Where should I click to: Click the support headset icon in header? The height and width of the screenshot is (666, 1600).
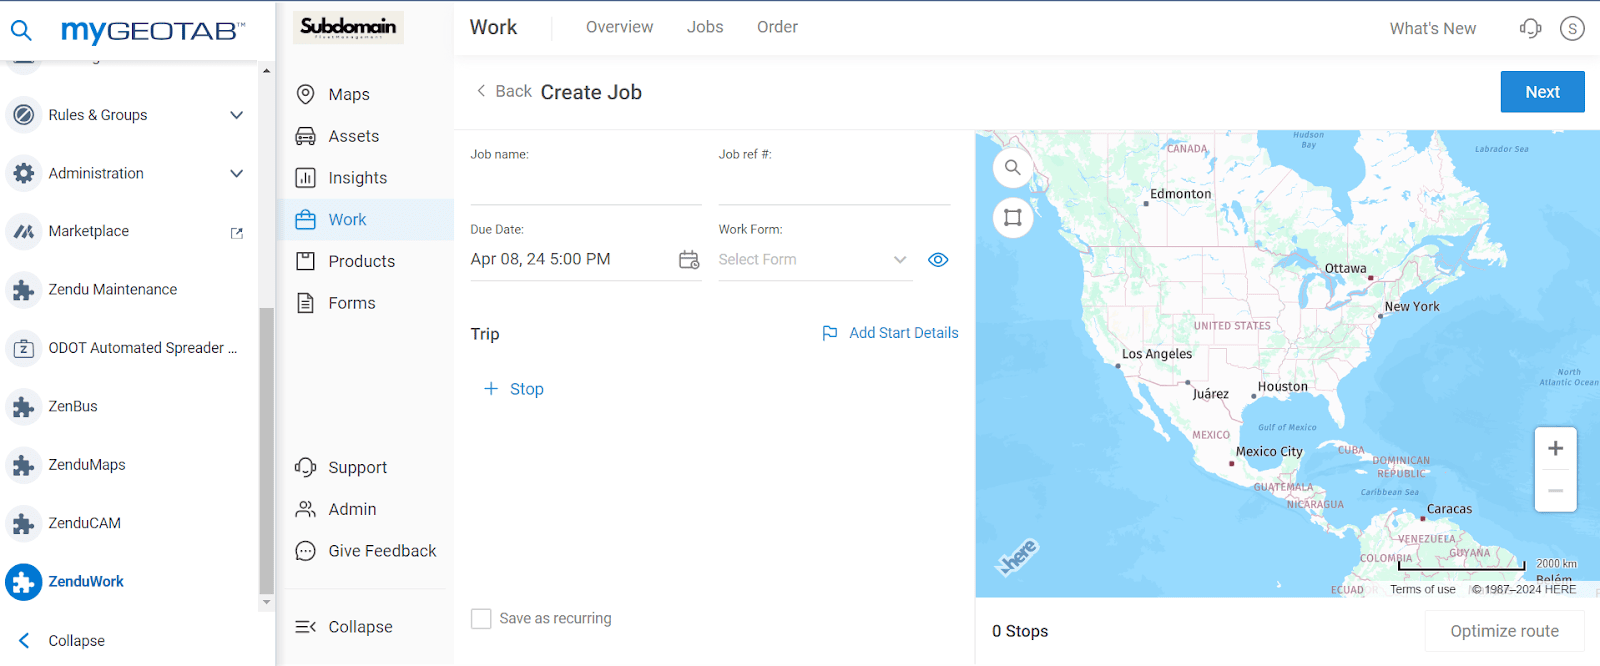pyautogui.click(x=1530, y=28)
